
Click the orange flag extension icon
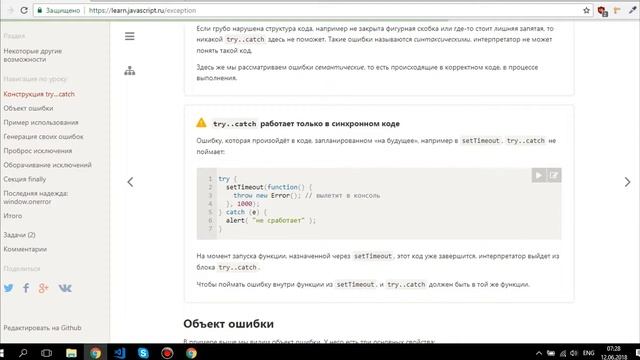click(x=617, y=10)
